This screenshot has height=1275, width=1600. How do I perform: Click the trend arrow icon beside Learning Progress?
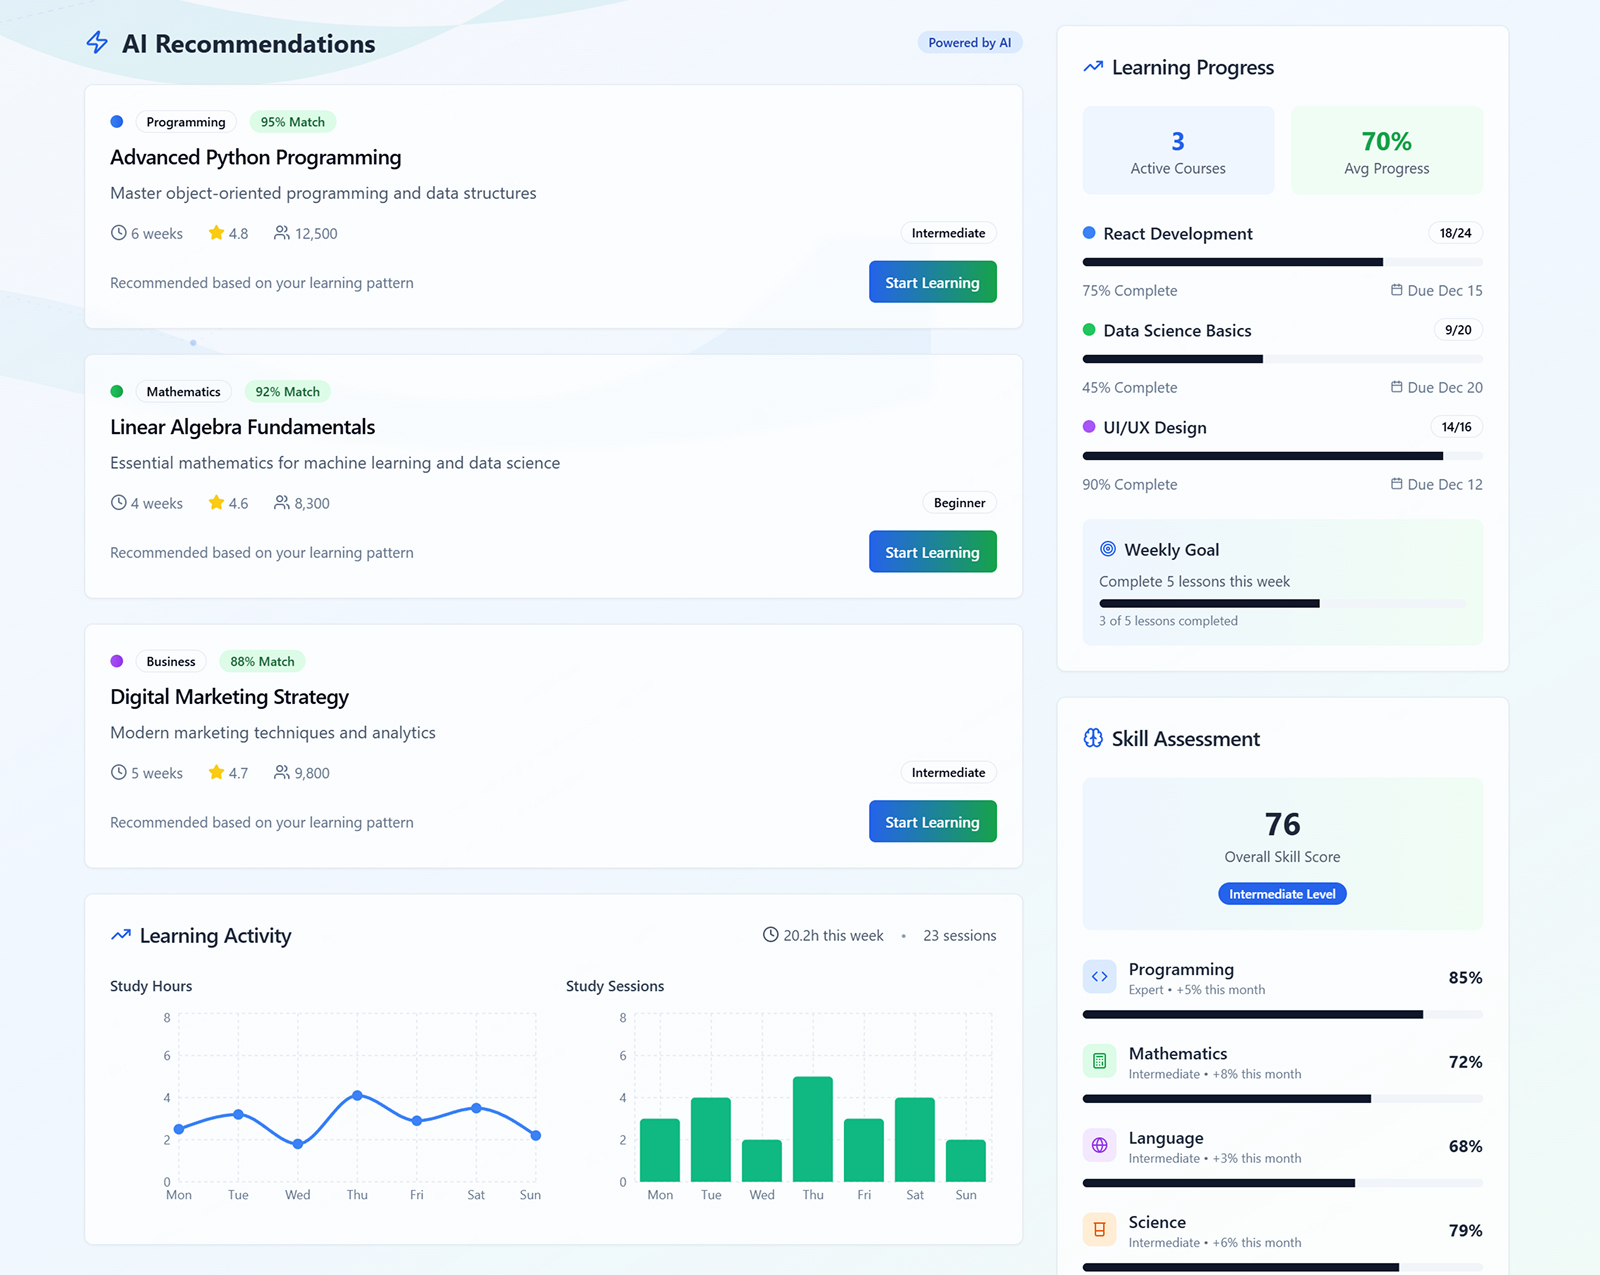coord(1093,67)
